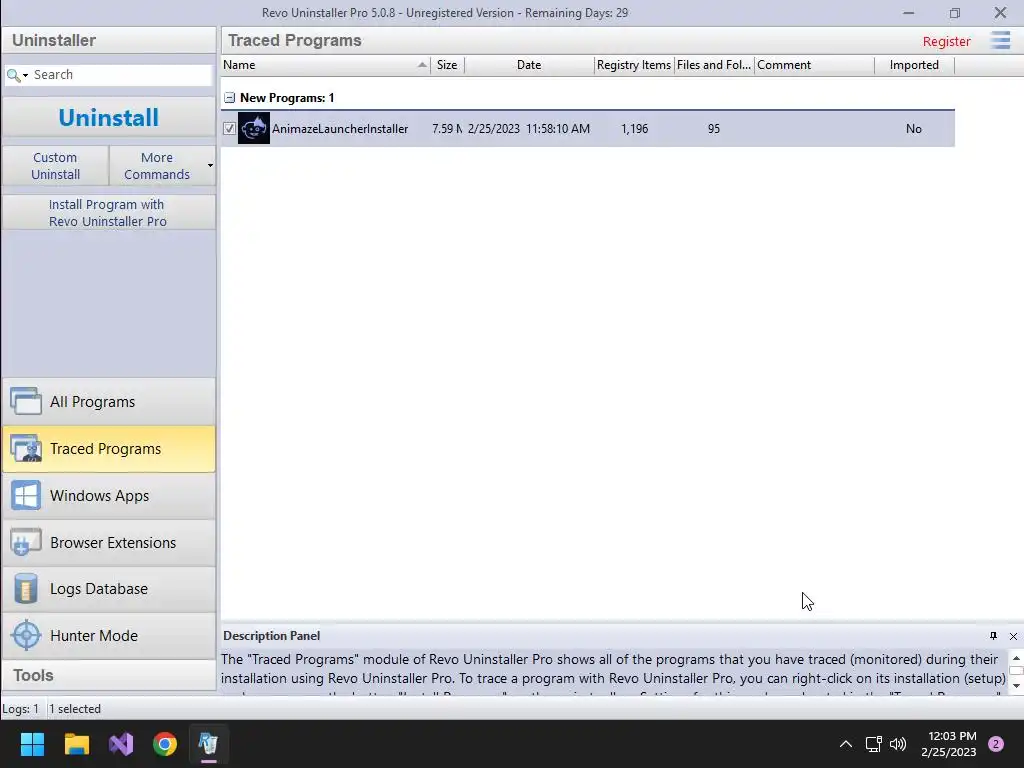Toggle the AnimazeLauncherInstaller checkbox

pos(229,129)
